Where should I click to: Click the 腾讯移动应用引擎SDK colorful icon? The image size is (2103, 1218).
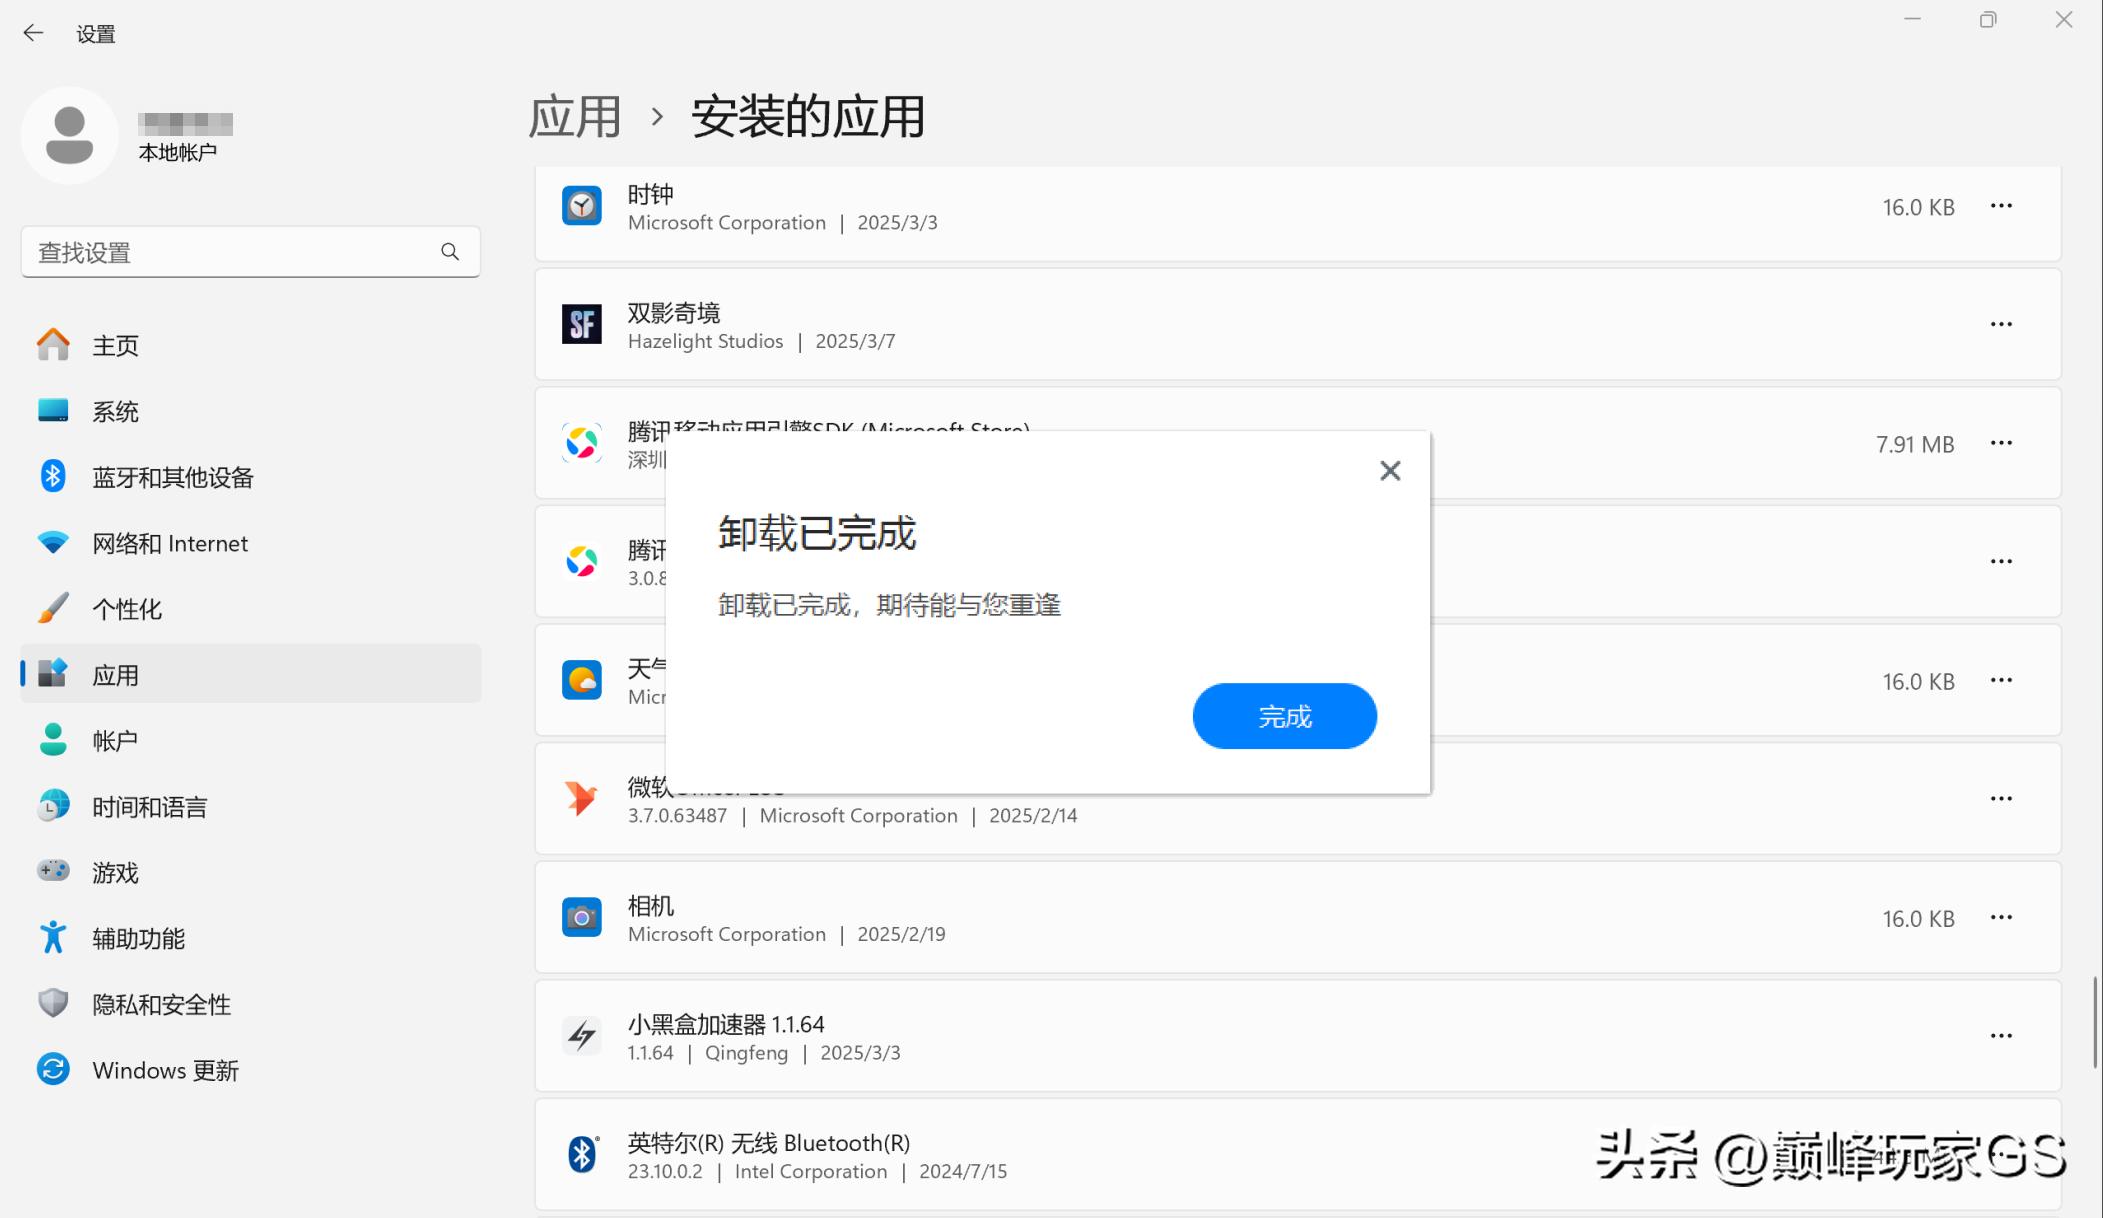coord(582,443)
